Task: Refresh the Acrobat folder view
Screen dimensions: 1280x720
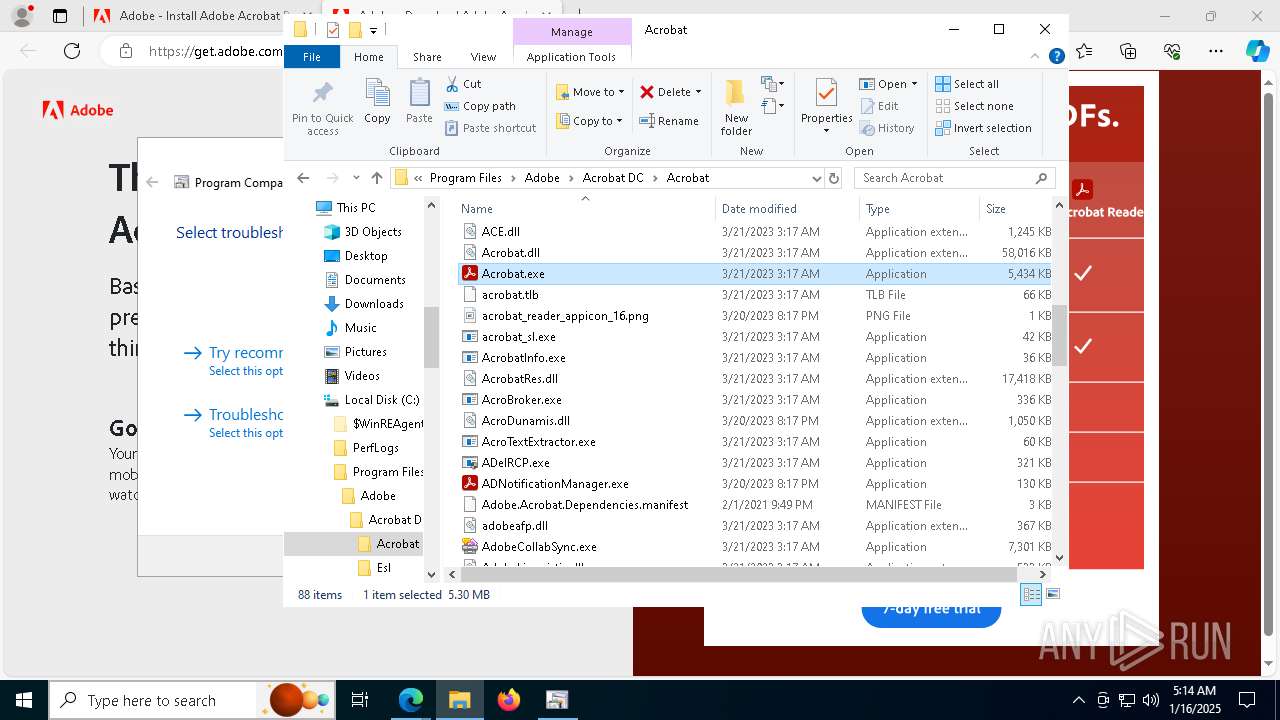Action: (x=834, y=178)
